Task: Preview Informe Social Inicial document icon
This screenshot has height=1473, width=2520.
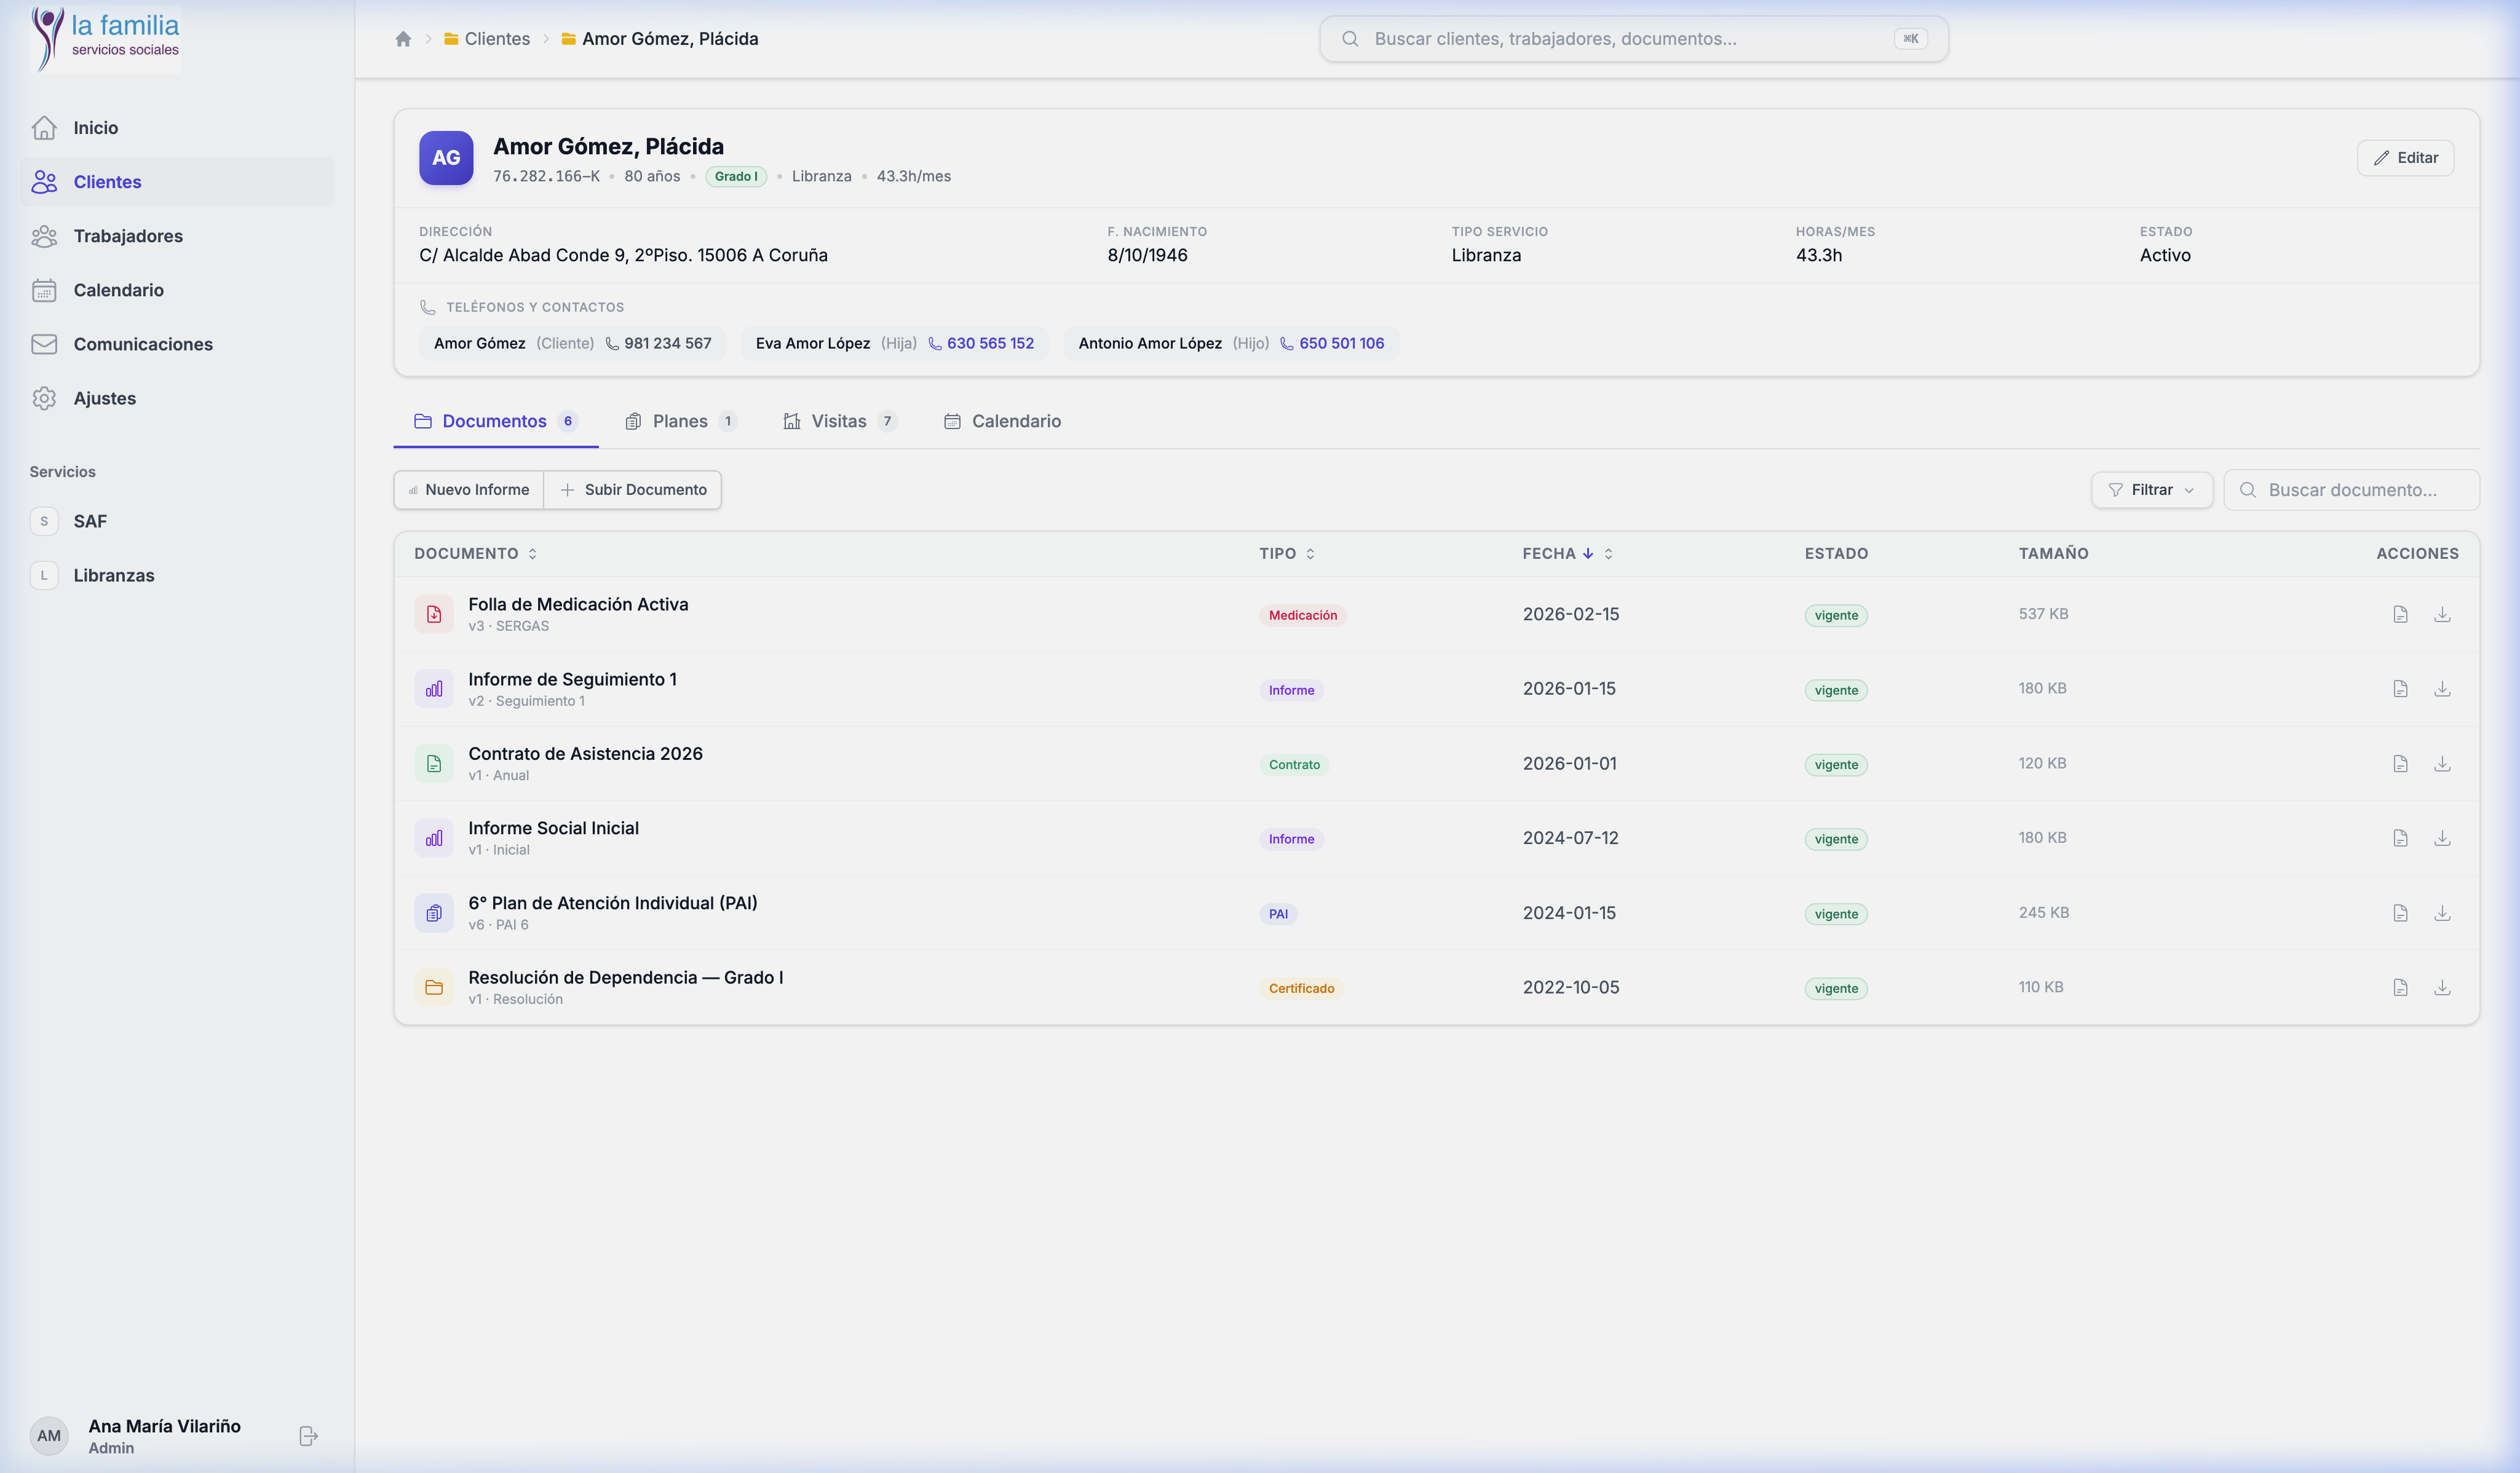Action: (x=2400, y=838)
